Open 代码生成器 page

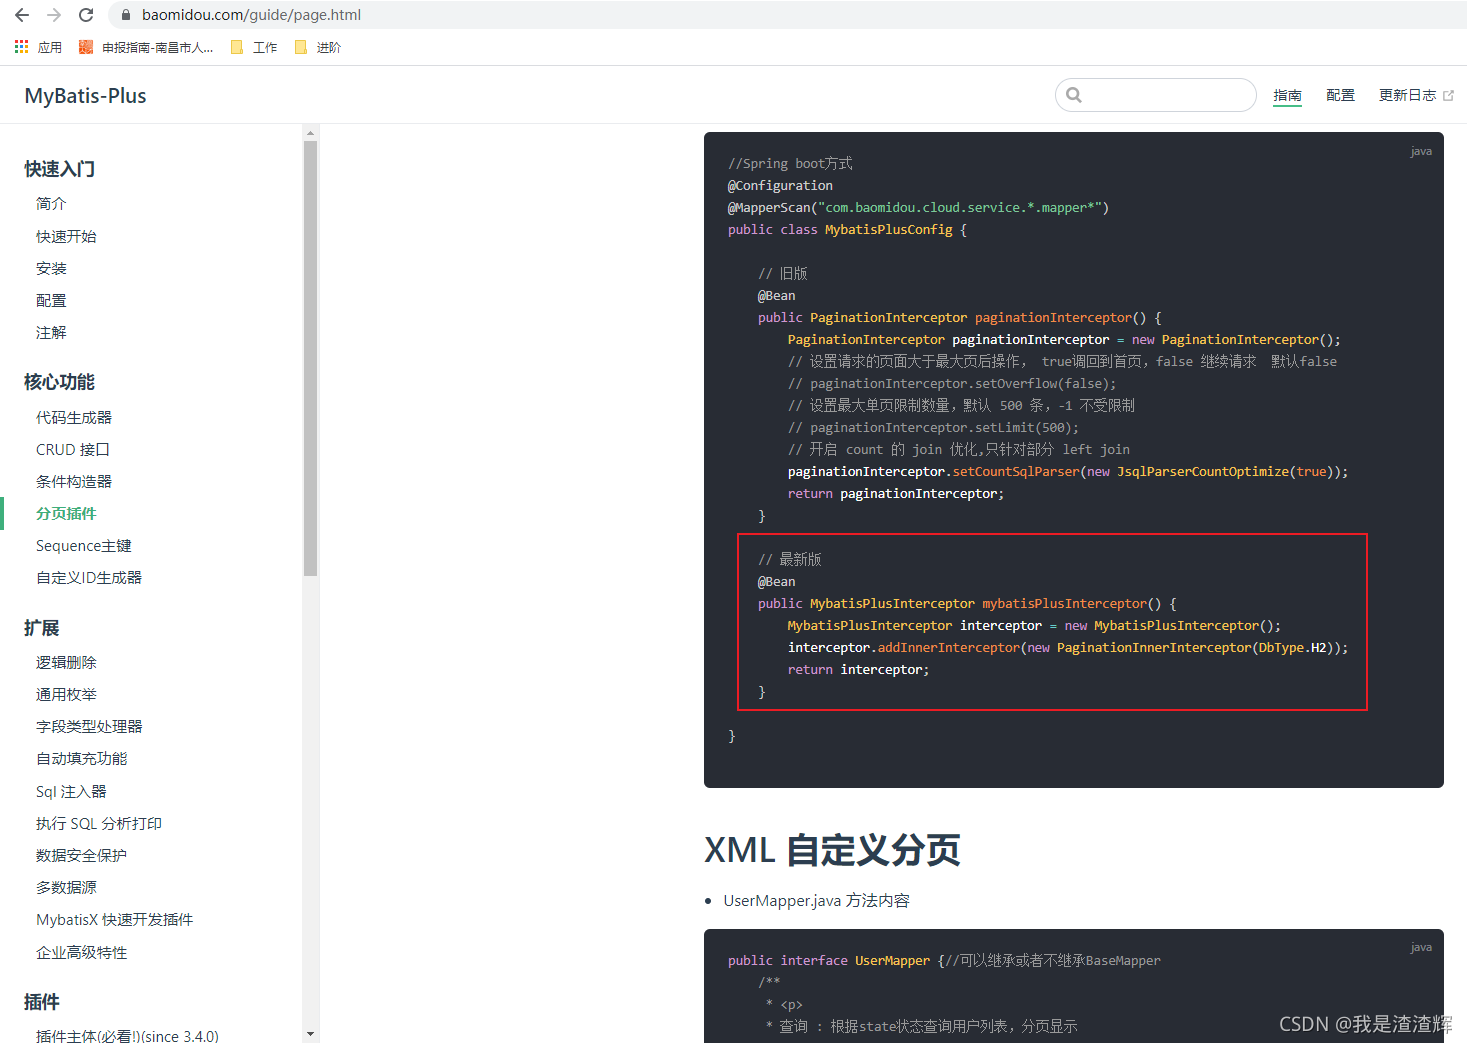[74, 417]
